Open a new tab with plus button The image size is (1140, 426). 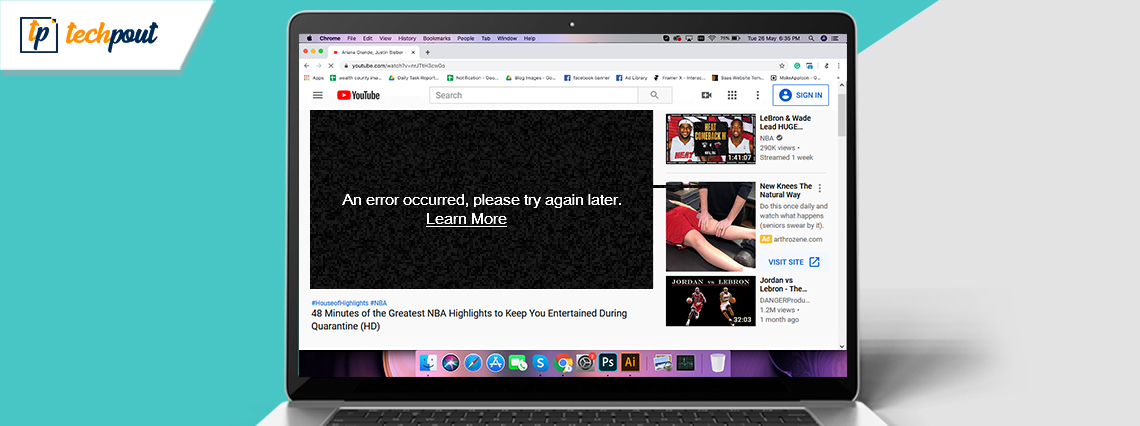coord(428,52)
